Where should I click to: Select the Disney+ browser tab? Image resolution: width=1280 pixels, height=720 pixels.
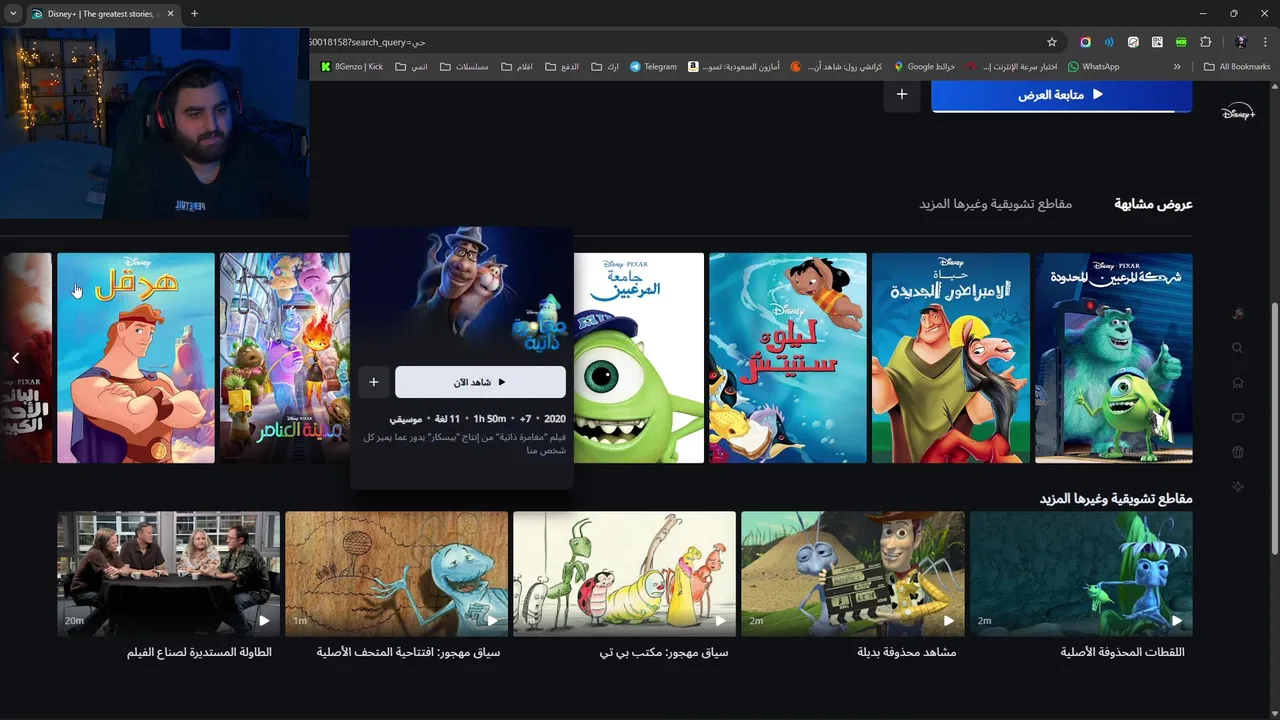point(103,14)
